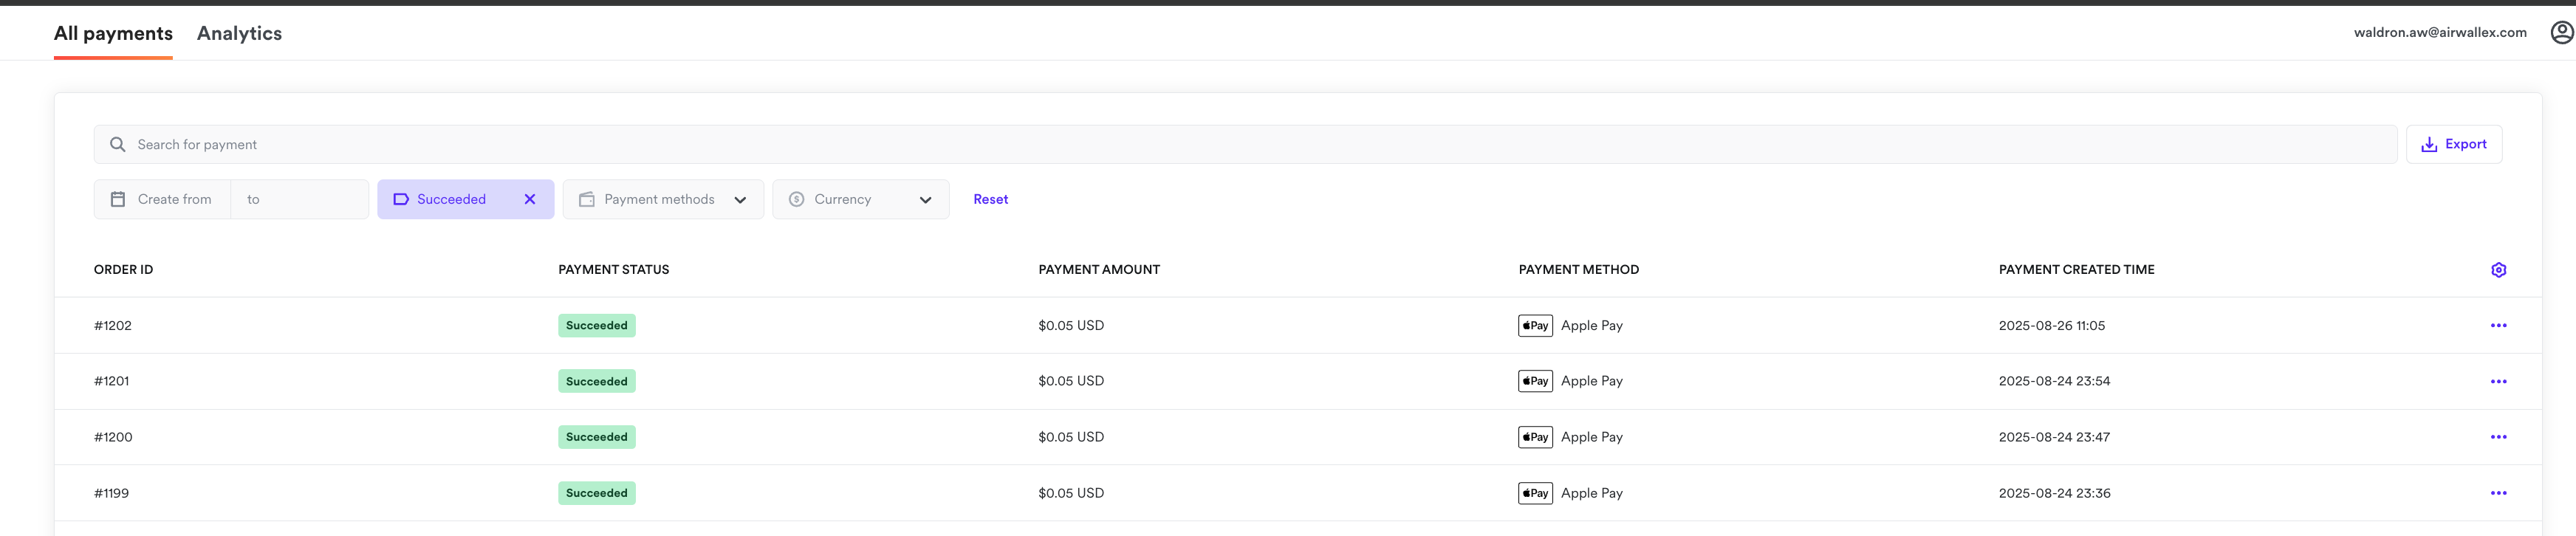The image size is (2576, 536).
Task: Open the Payment methods dropdown
Action: coord(662,199)
